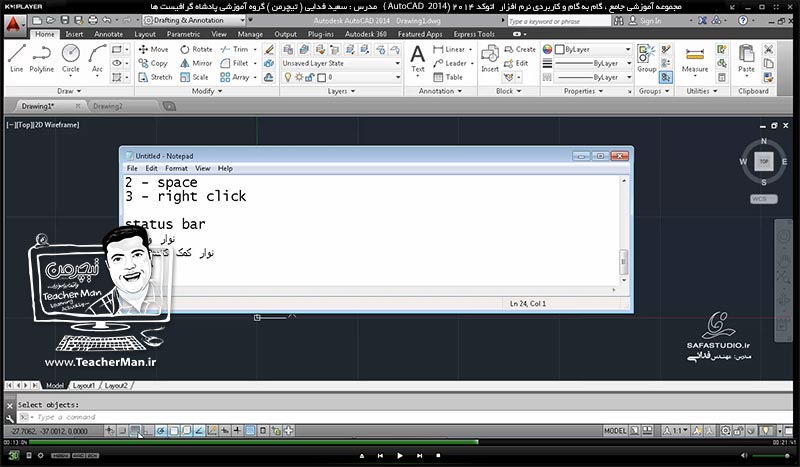
Task: Toggle Ortho Mode in status bar
Action: click(147, 431)
